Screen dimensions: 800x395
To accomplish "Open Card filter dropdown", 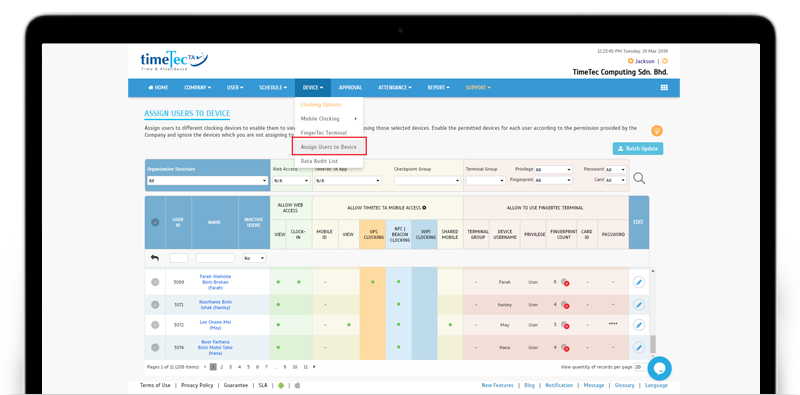I will (616, 180).
